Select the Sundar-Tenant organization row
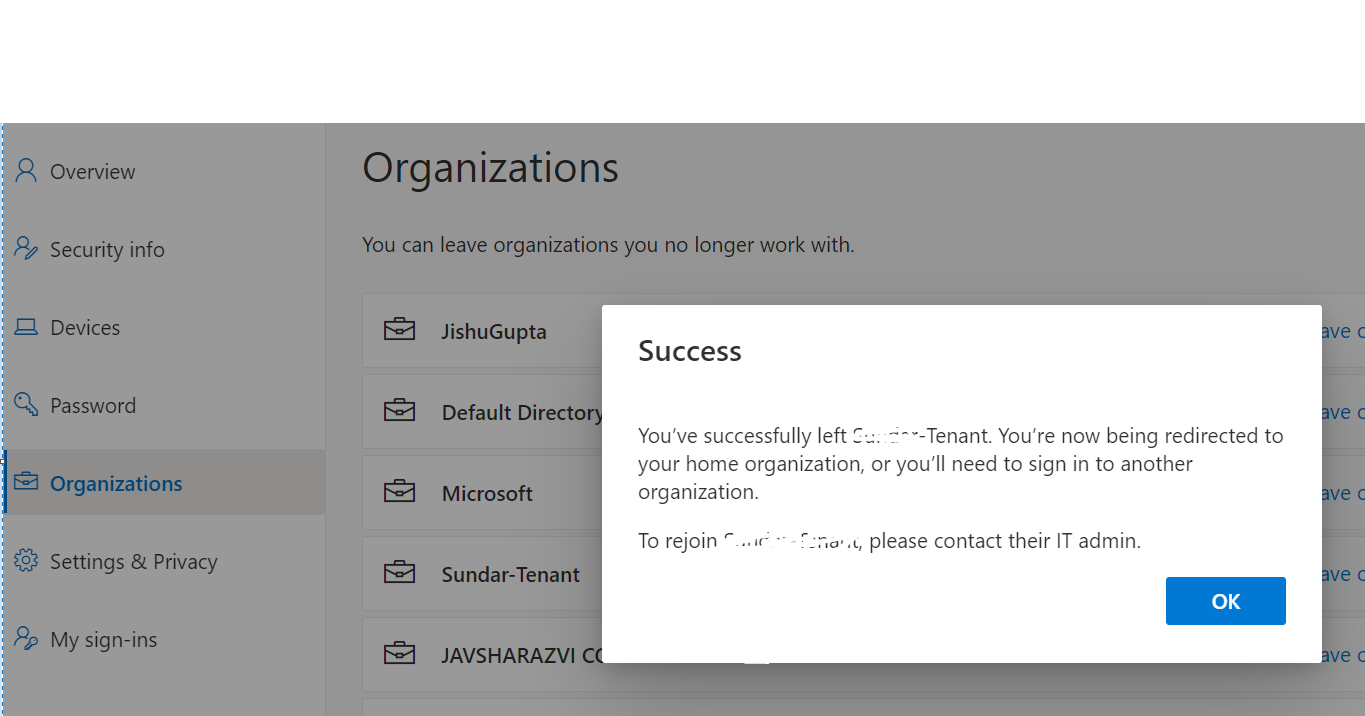The image size is (1365, 716). (x=510, y=573)
